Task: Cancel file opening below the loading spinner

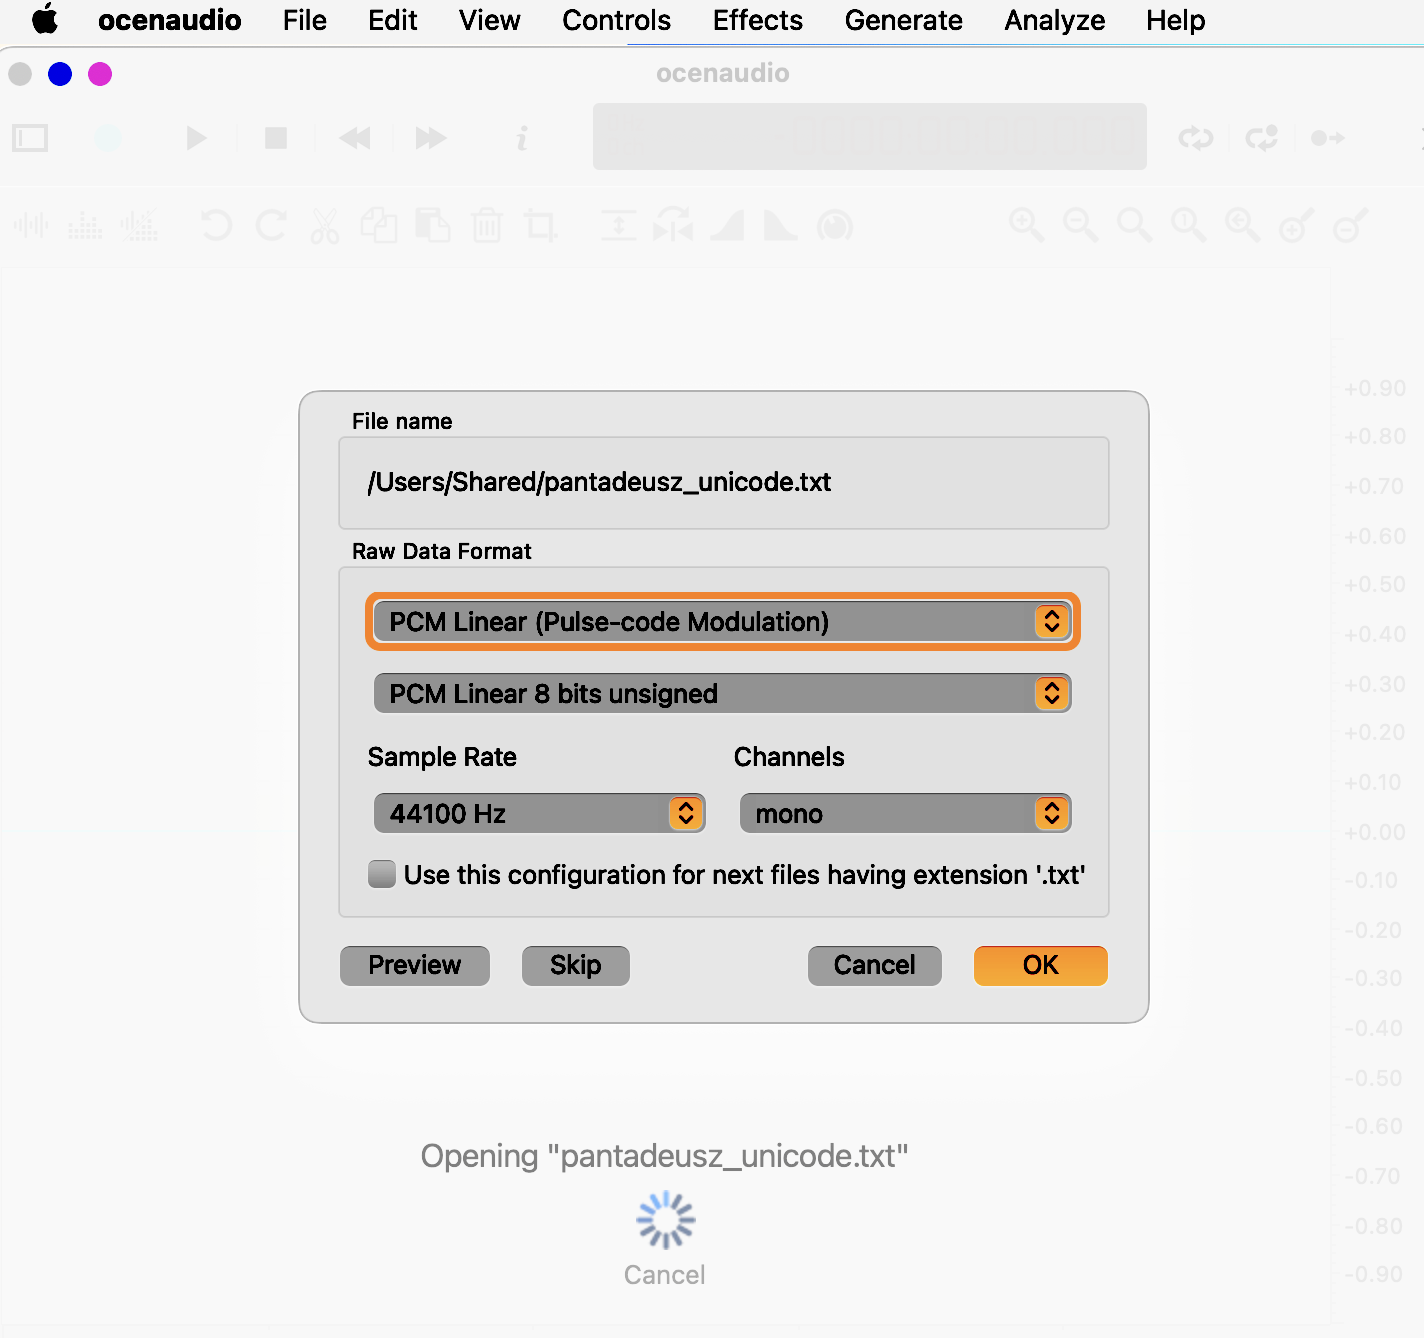Action: pyautogui.click(x=664, y=1275)
